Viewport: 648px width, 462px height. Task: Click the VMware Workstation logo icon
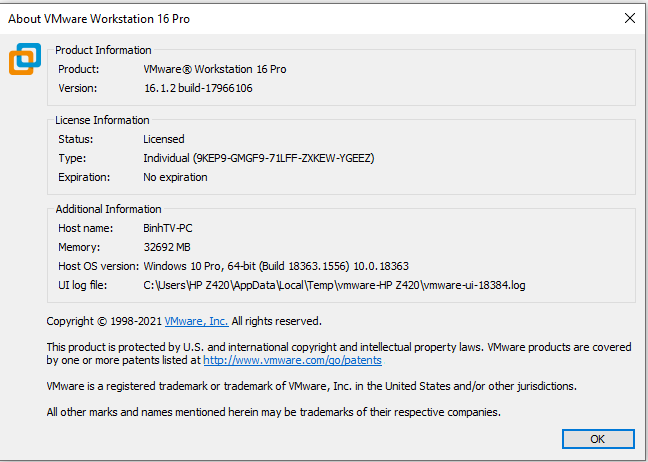point(25,59)
